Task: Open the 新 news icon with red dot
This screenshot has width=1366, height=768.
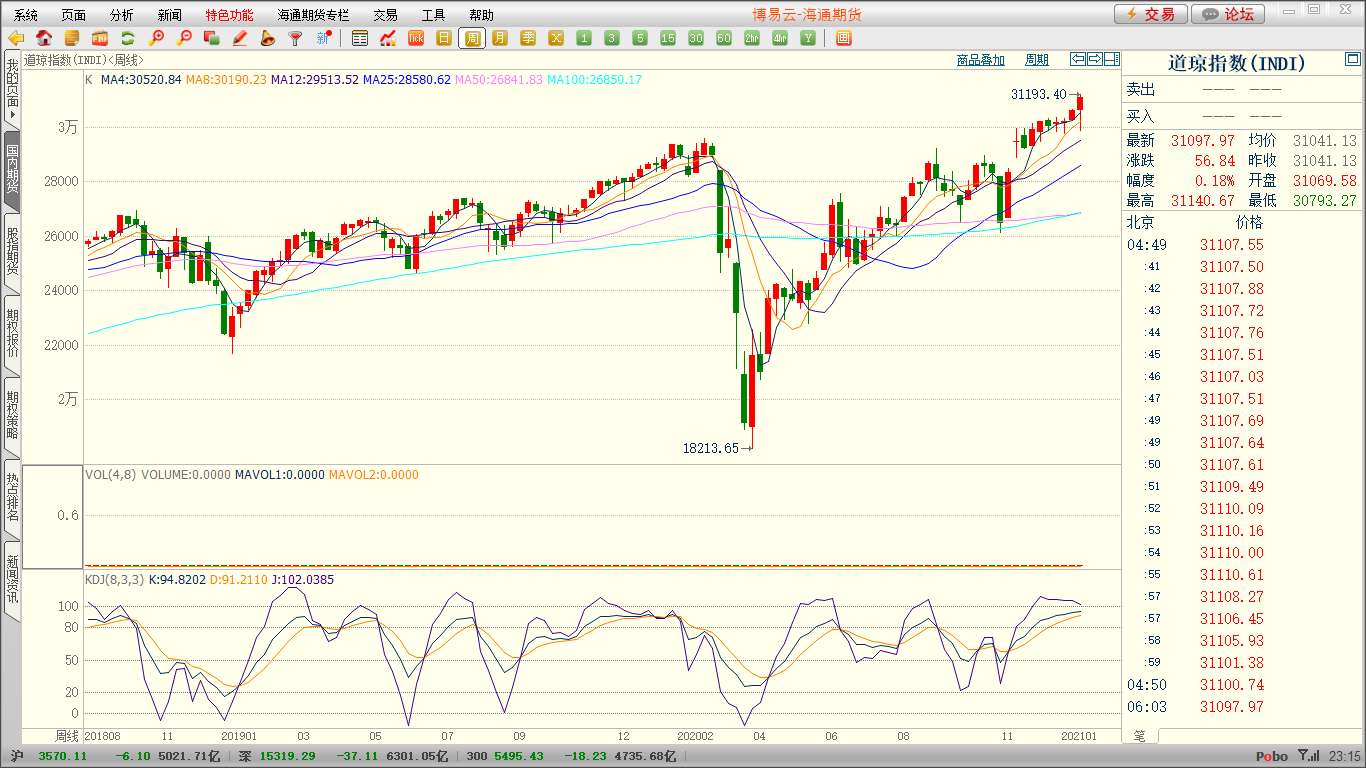Action: (324, 38)
